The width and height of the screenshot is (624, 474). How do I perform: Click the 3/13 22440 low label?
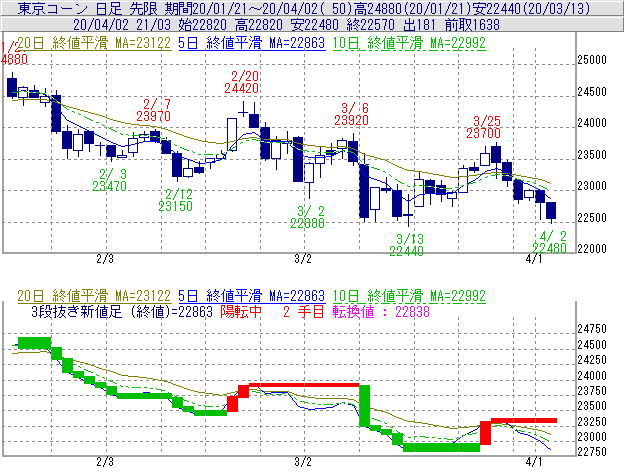point(407,245)
